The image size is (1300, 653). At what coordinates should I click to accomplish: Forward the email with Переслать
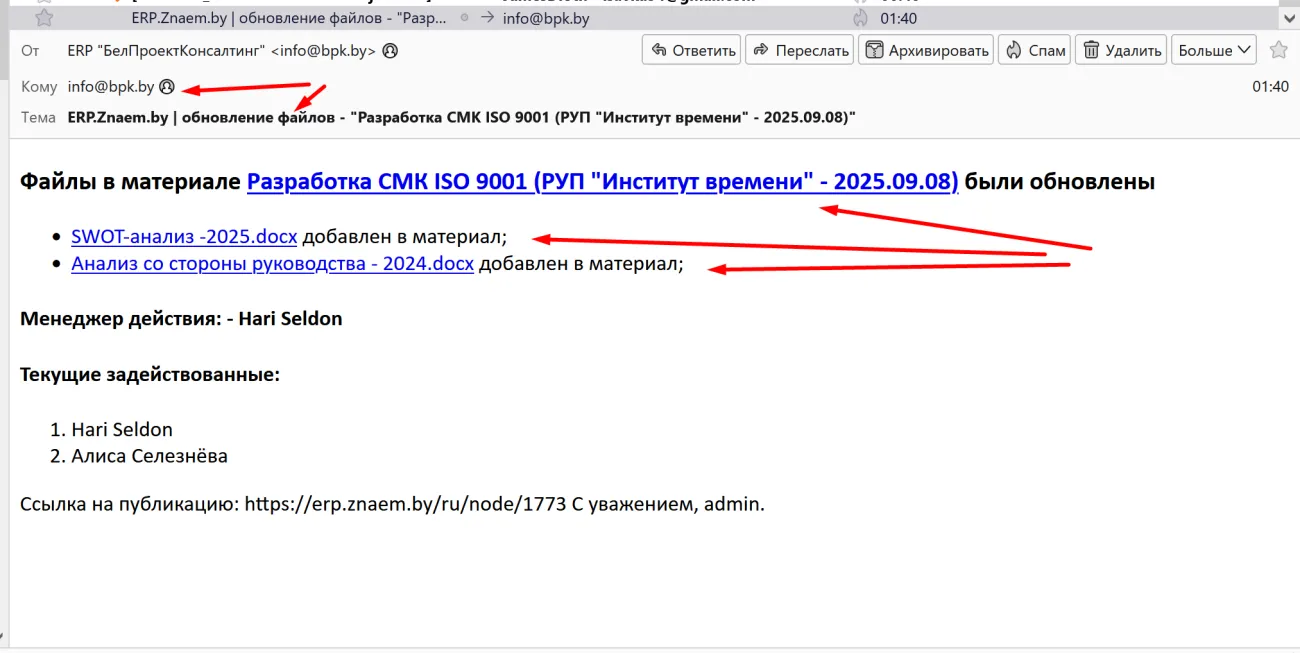[x=799, y=50]
